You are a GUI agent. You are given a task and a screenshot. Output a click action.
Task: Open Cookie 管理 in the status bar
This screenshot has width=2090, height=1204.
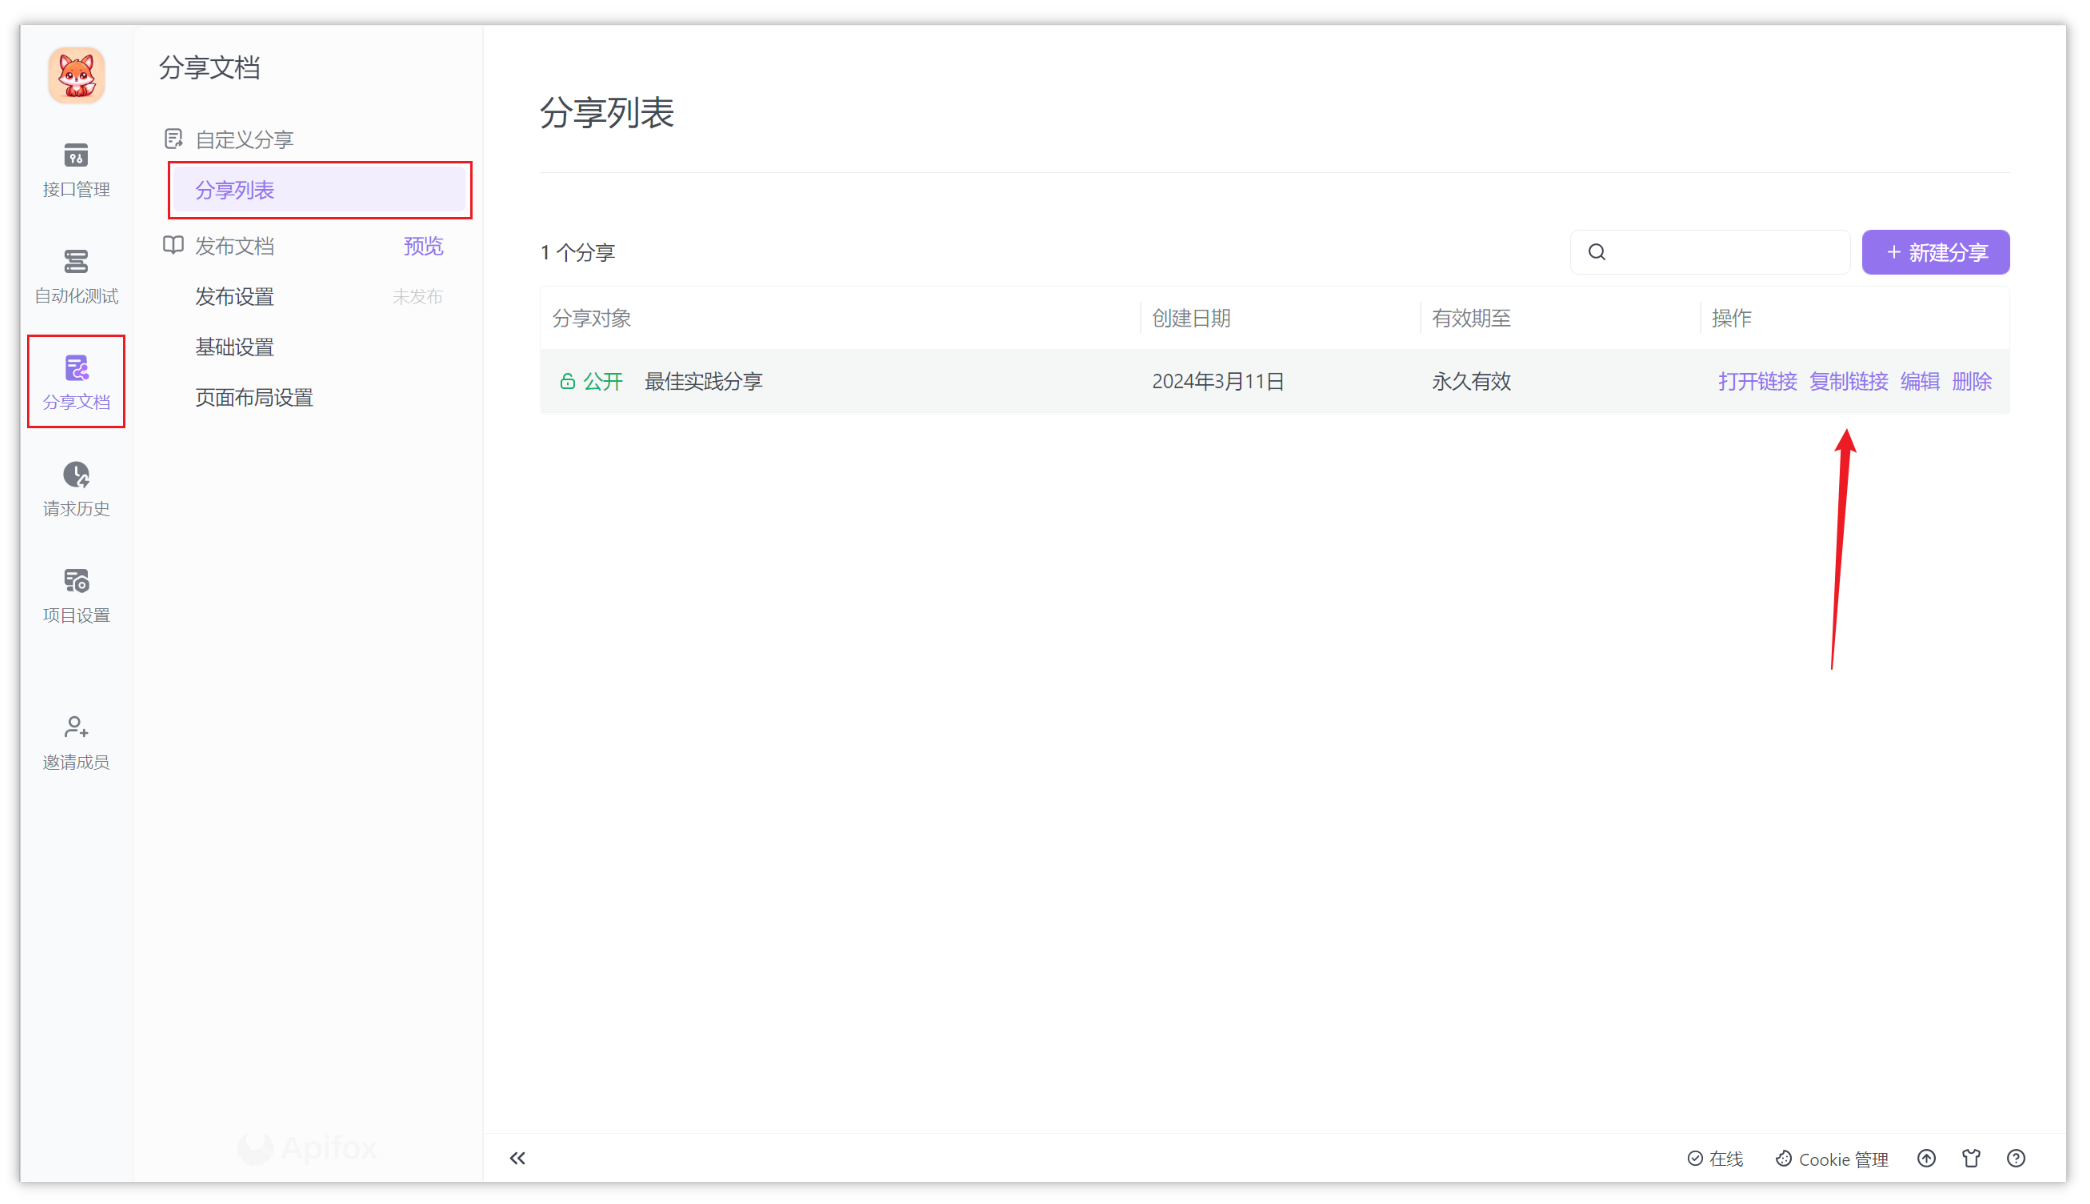pyautogui.click(x=1831, y=1158)
